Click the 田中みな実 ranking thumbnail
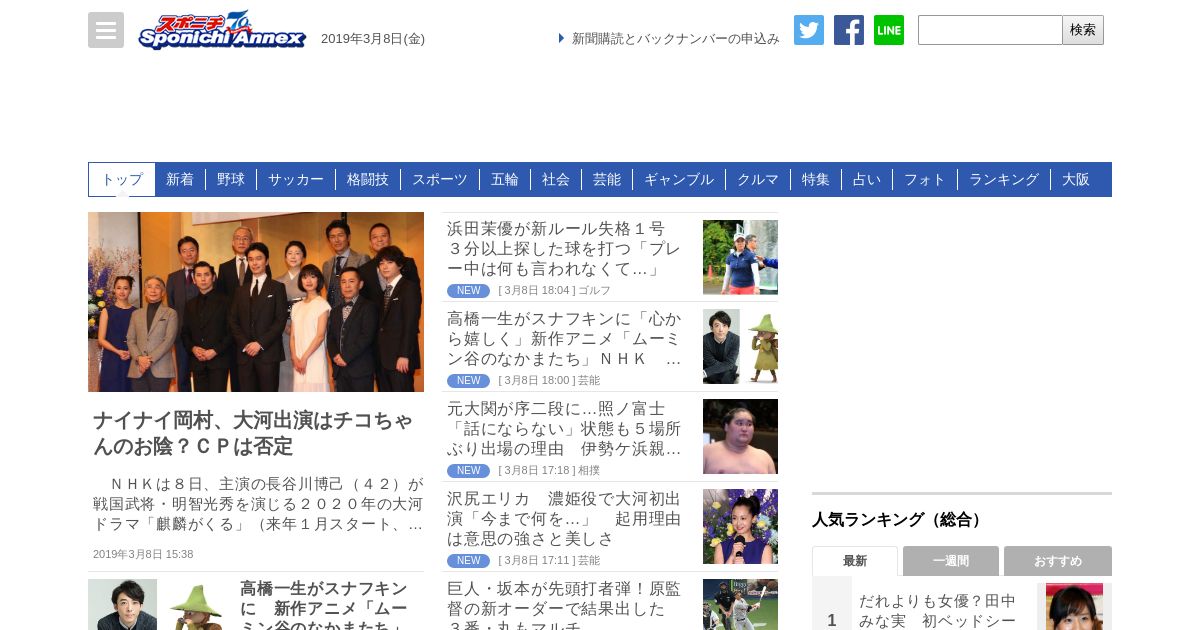1200x630 pixels. pyautogui.click(x=1074, y=607)
